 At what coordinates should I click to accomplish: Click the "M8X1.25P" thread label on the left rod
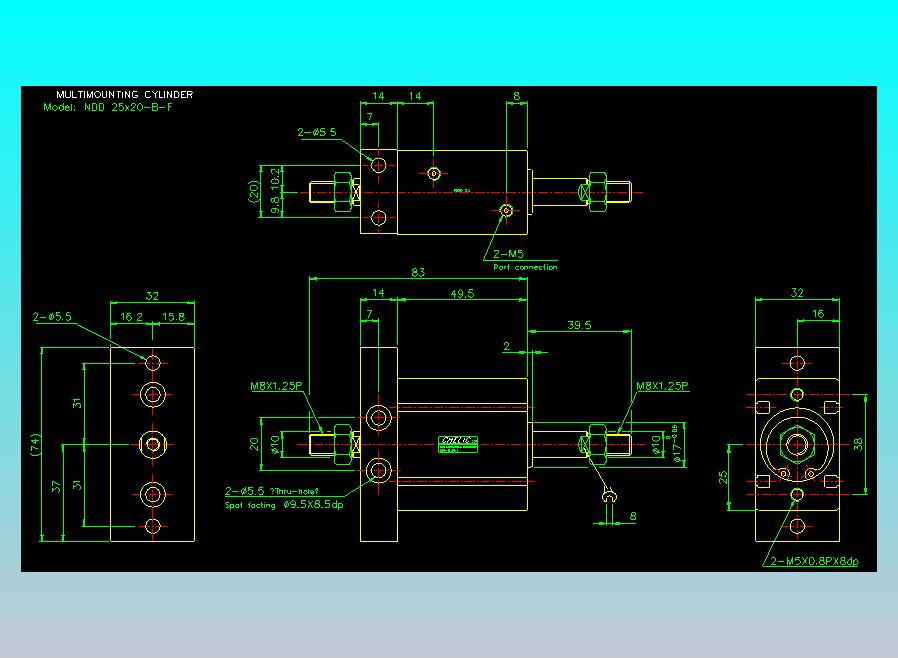(x=276, y=386)
